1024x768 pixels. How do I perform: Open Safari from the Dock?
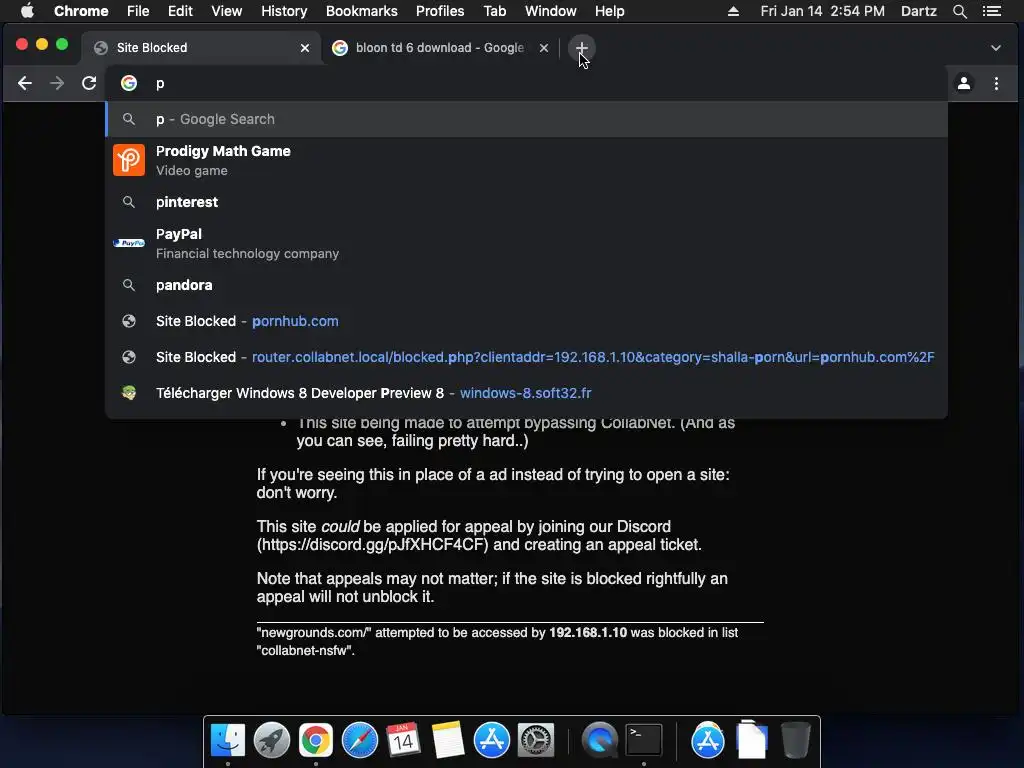360,740
